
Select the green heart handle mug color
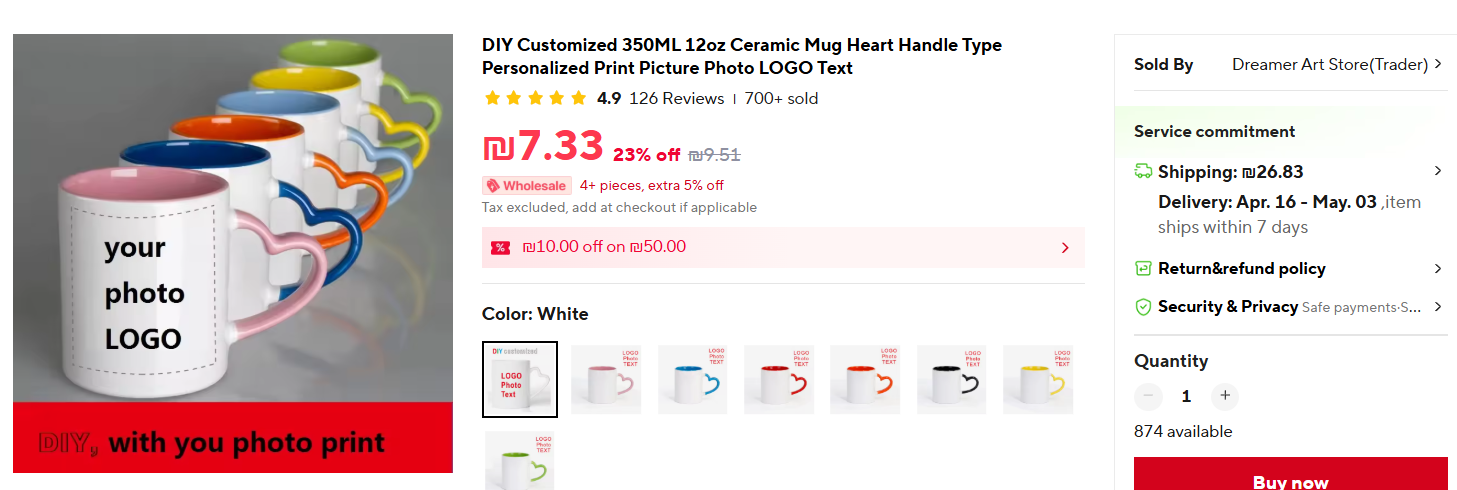[520, 461]
